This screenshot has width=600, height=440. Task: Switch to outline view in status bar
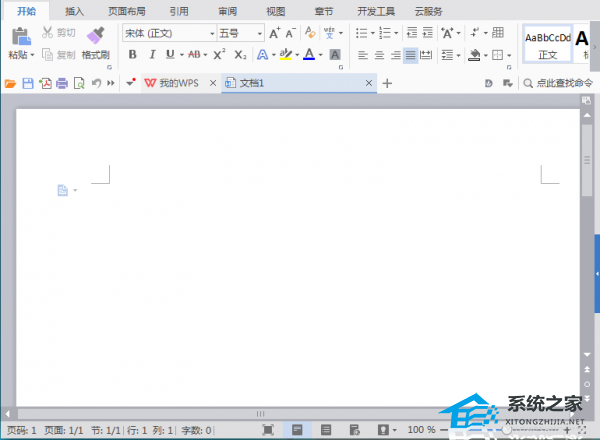(326, 430)
